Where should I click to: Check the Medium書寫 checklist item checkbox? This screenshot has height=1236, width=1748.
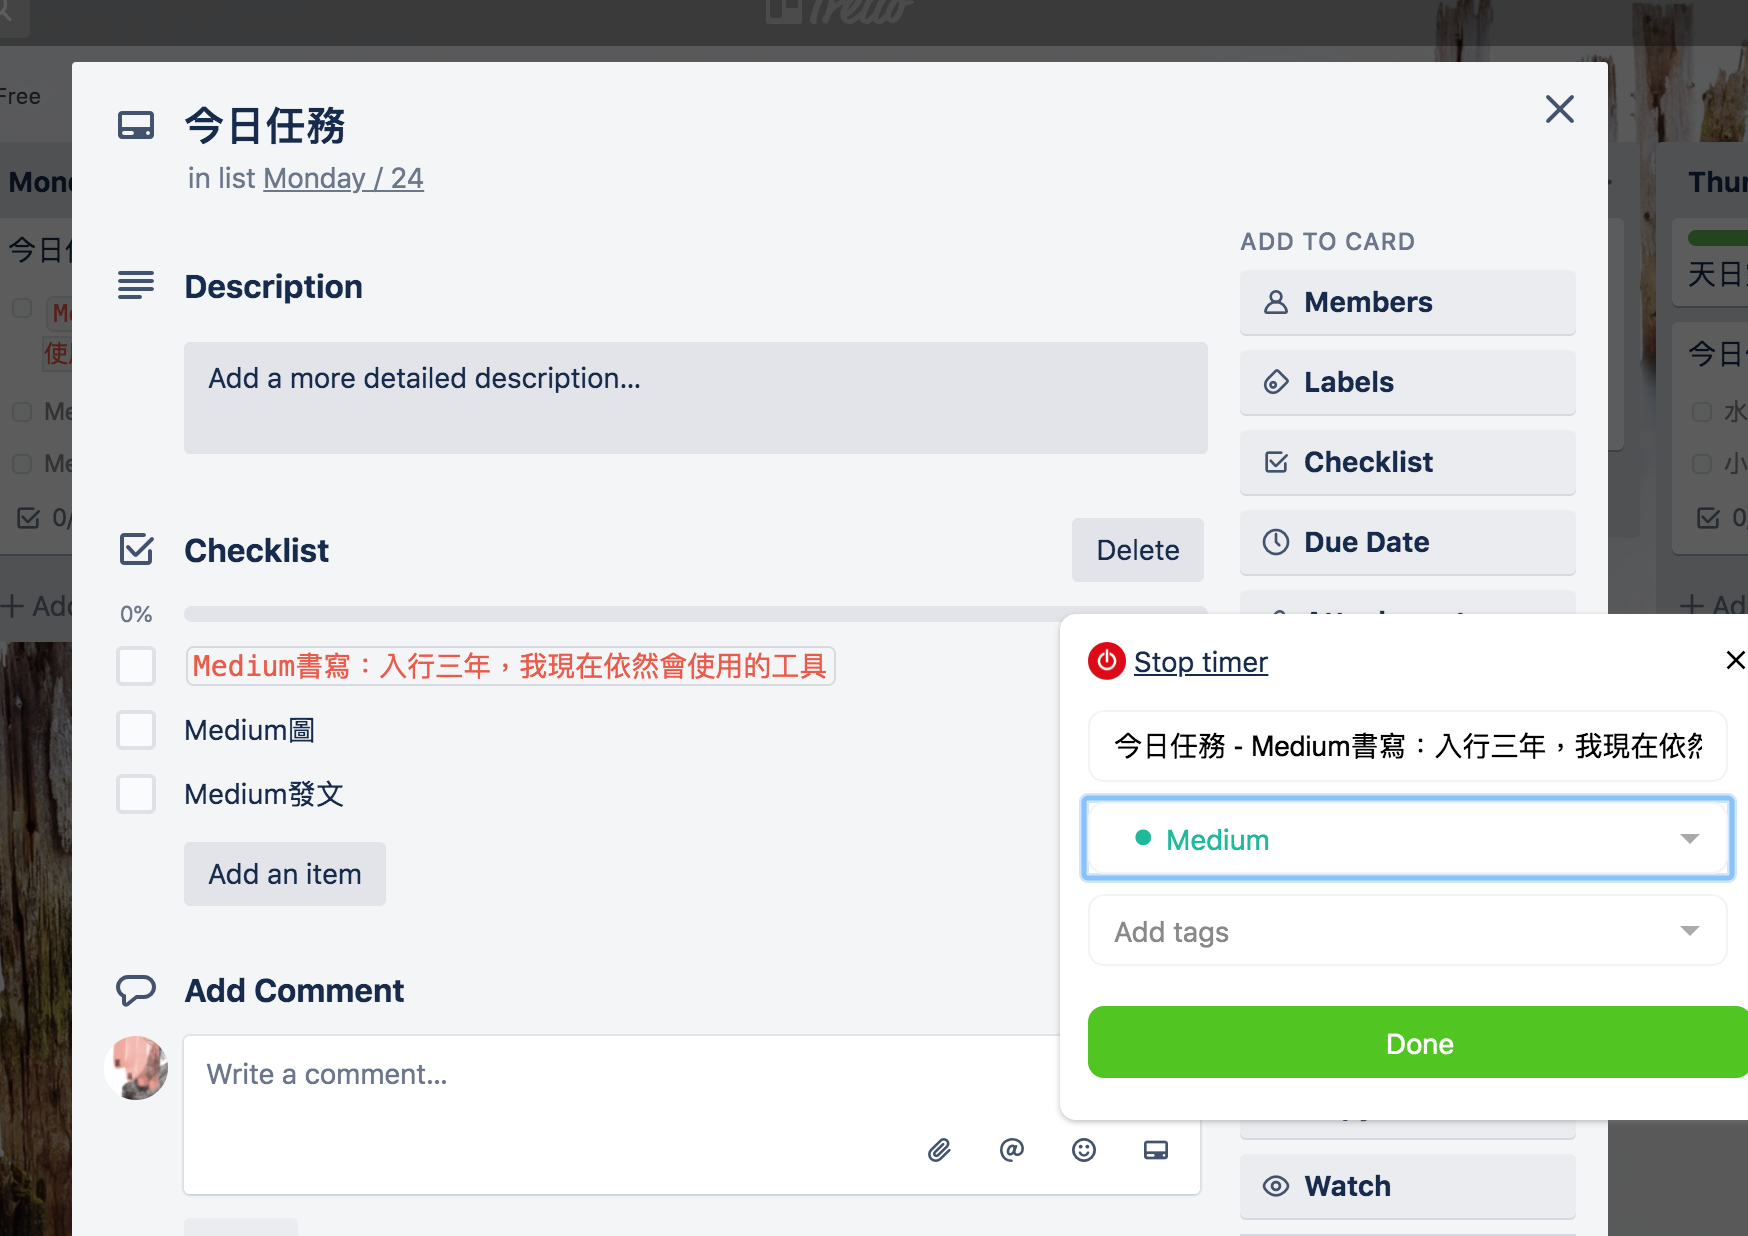point(136,666)
